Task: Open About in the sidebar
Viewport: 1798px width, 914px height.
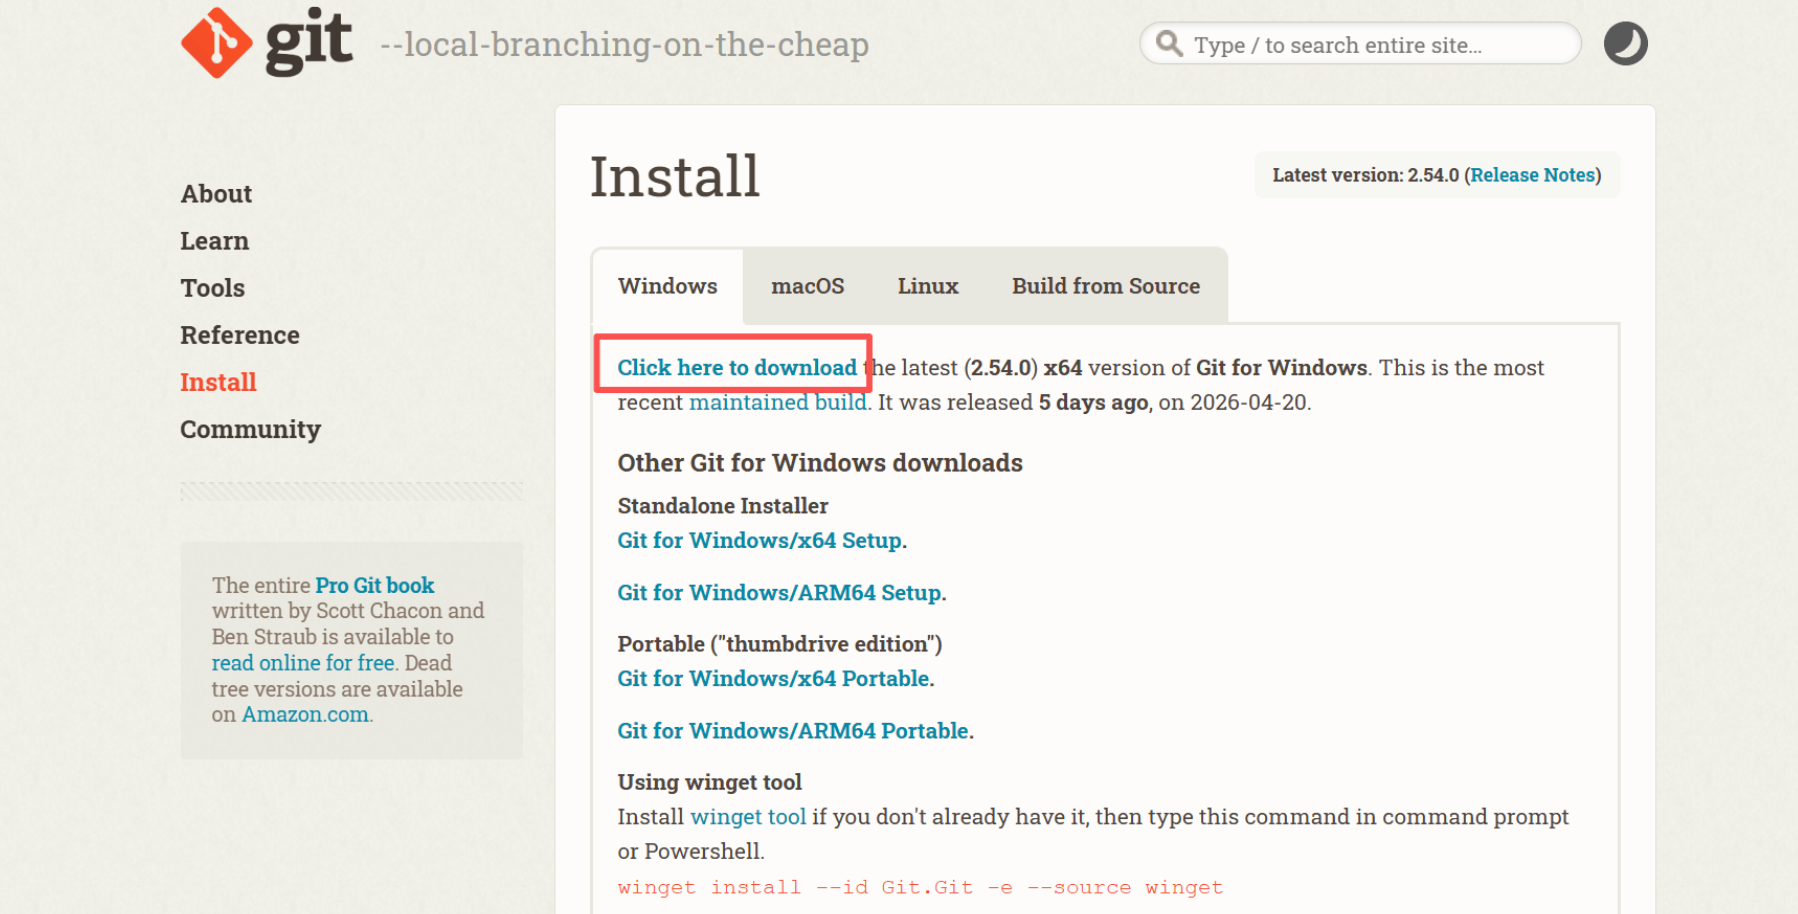Action: (x=216, y=194)
